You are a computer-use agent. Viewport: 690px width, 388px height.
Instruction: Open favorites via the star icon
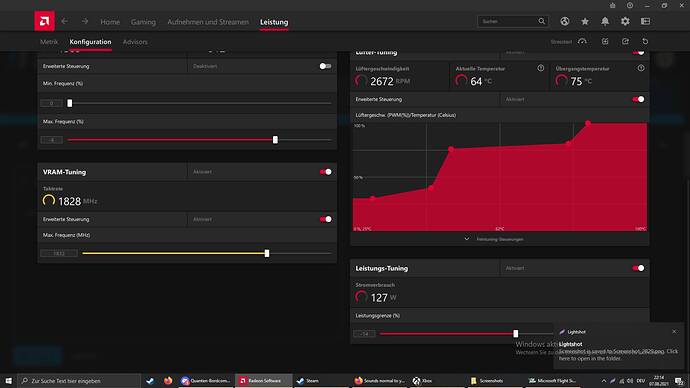(x=585, y=21)
